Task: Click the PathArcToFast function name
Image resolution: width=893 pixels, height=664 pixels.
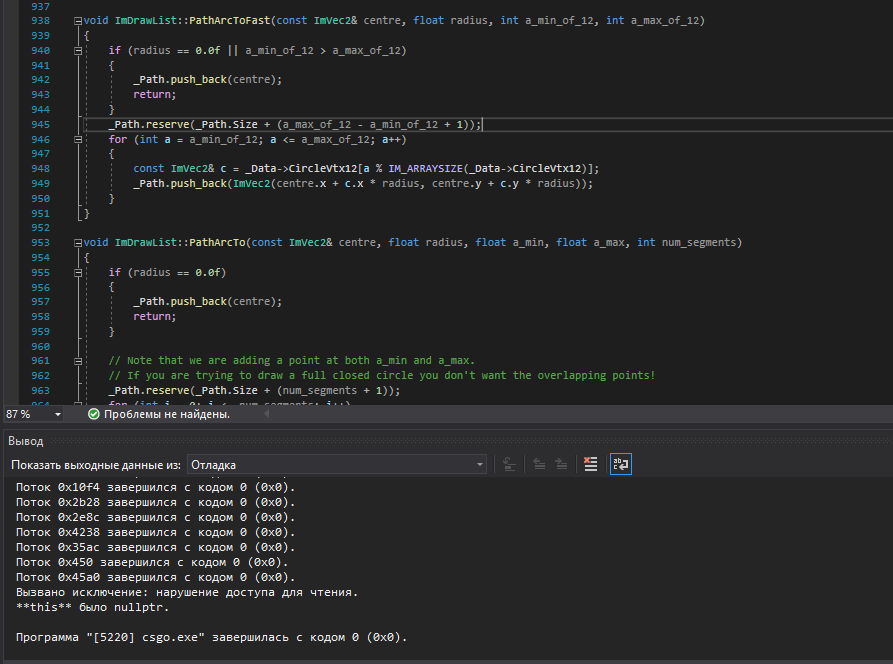Action: coord(230,21)
